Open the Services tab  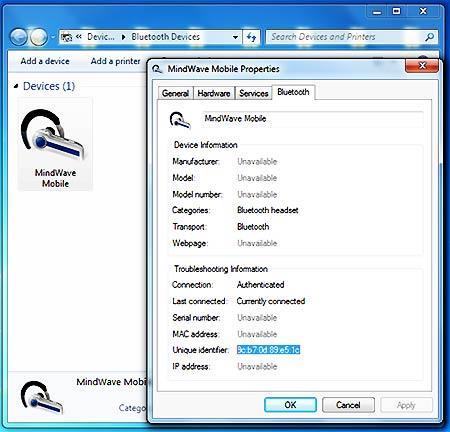click(254, 93)
